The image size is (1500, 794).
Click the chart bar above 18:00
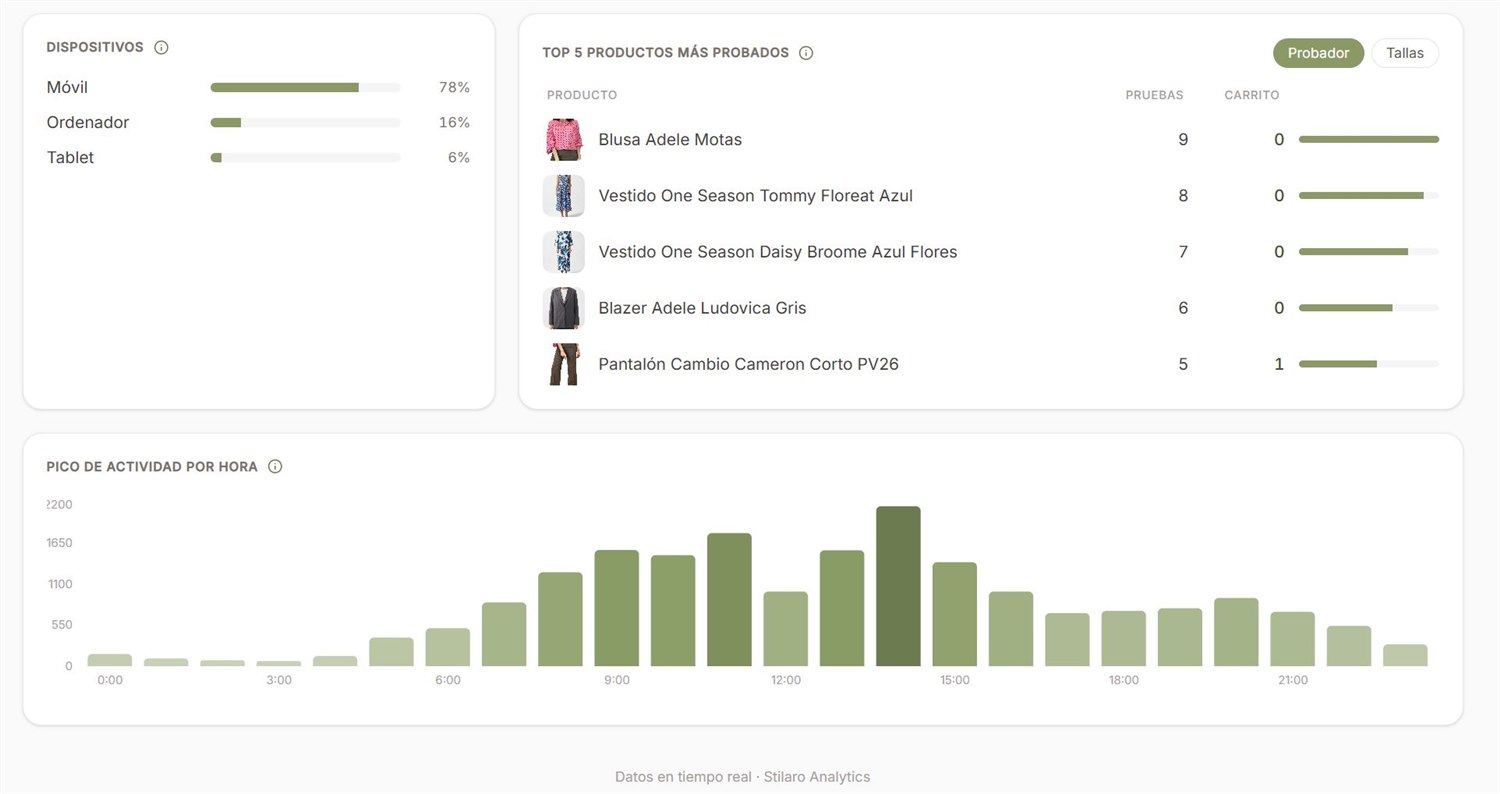click(x=1123, y=638)
